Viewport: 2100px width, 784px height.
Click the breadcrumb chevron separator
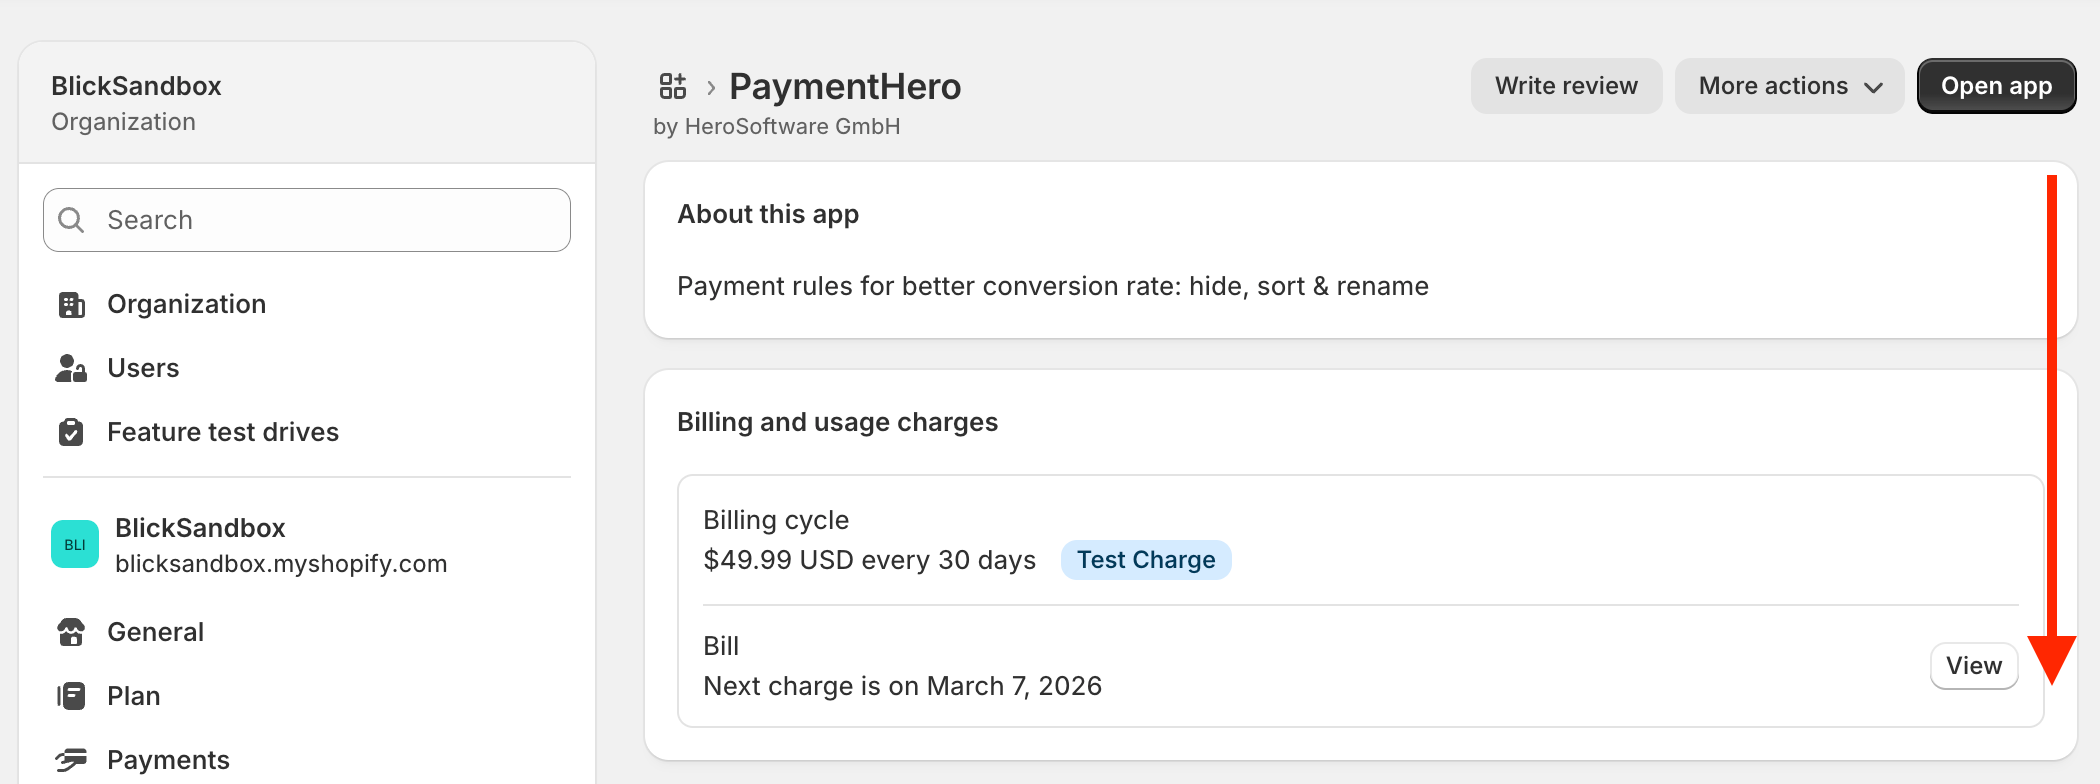711,87
